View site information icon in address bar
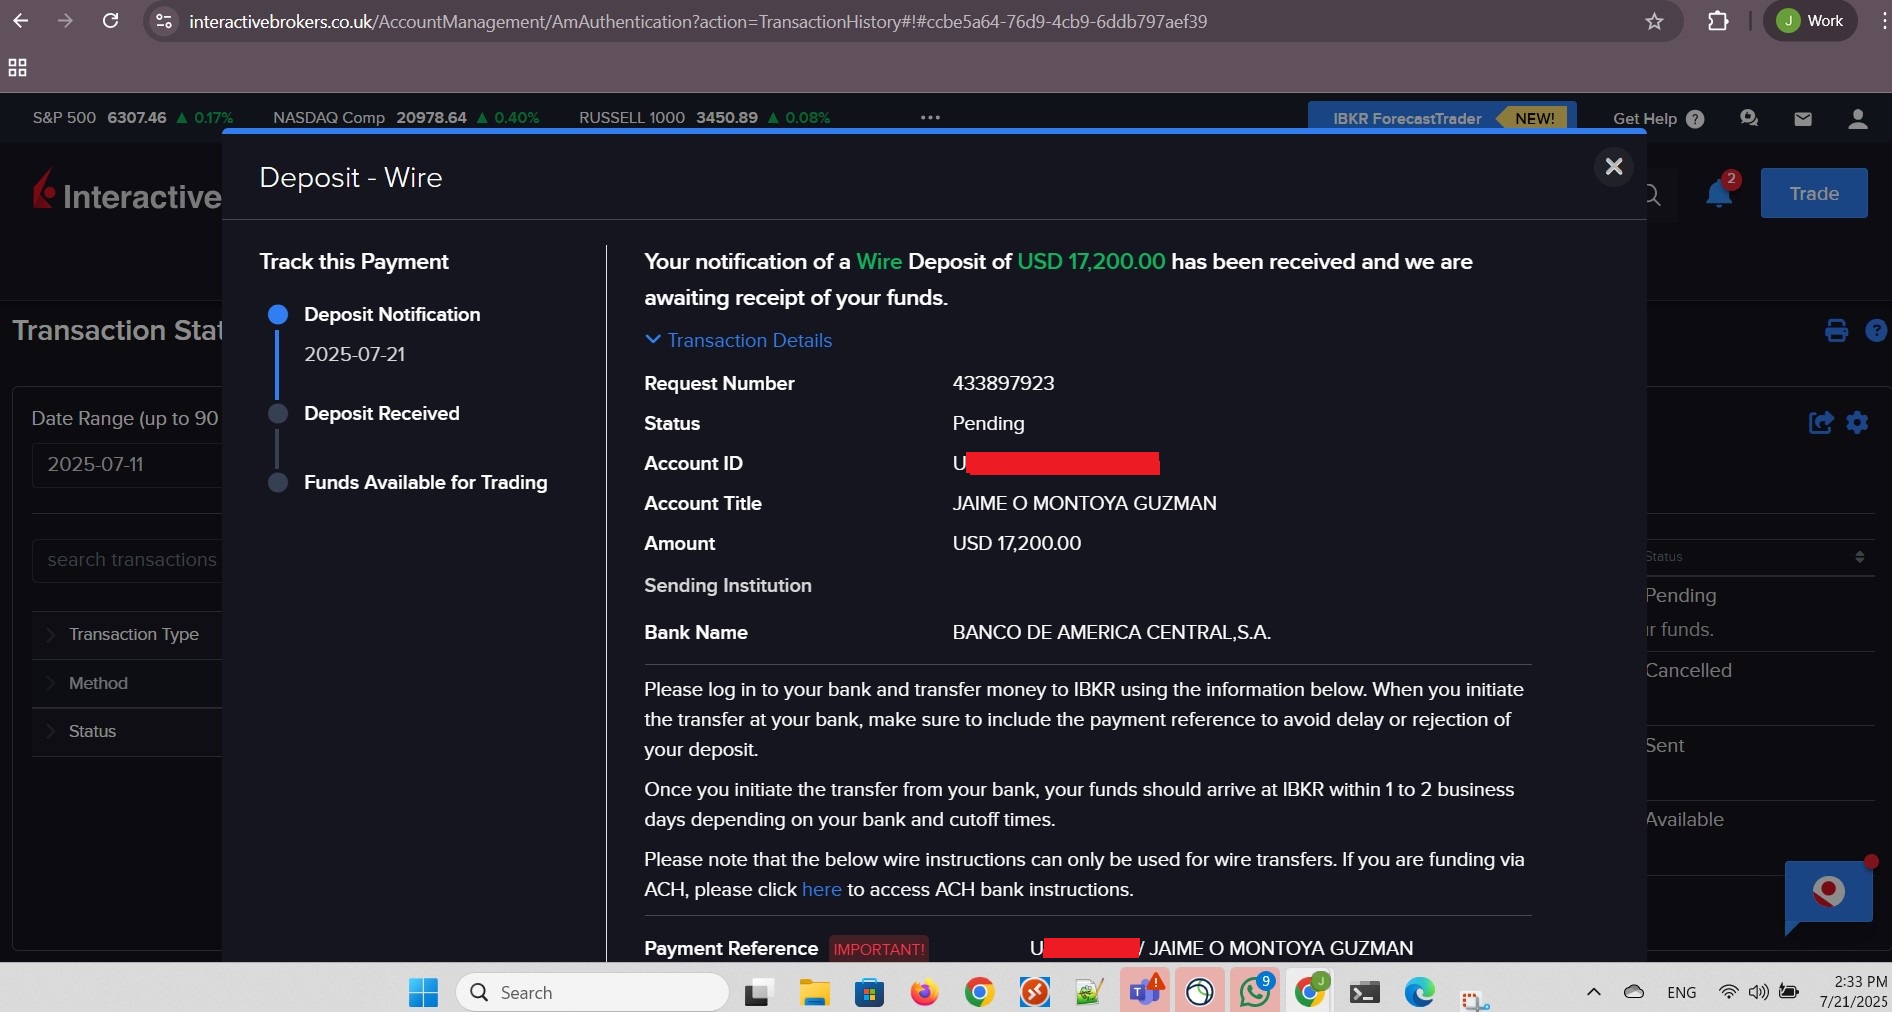Image resolution: width=1892 pixels, height=1012 pixels. 164,21
